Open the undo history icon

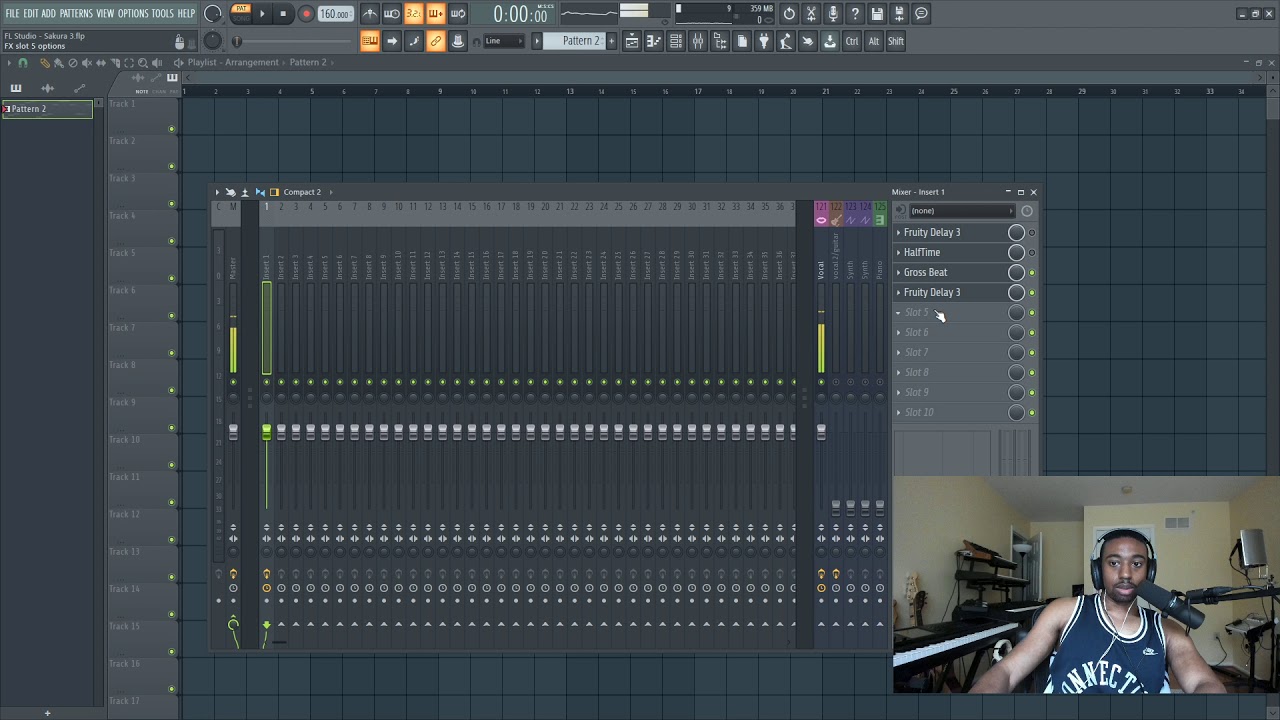point(789,14)
